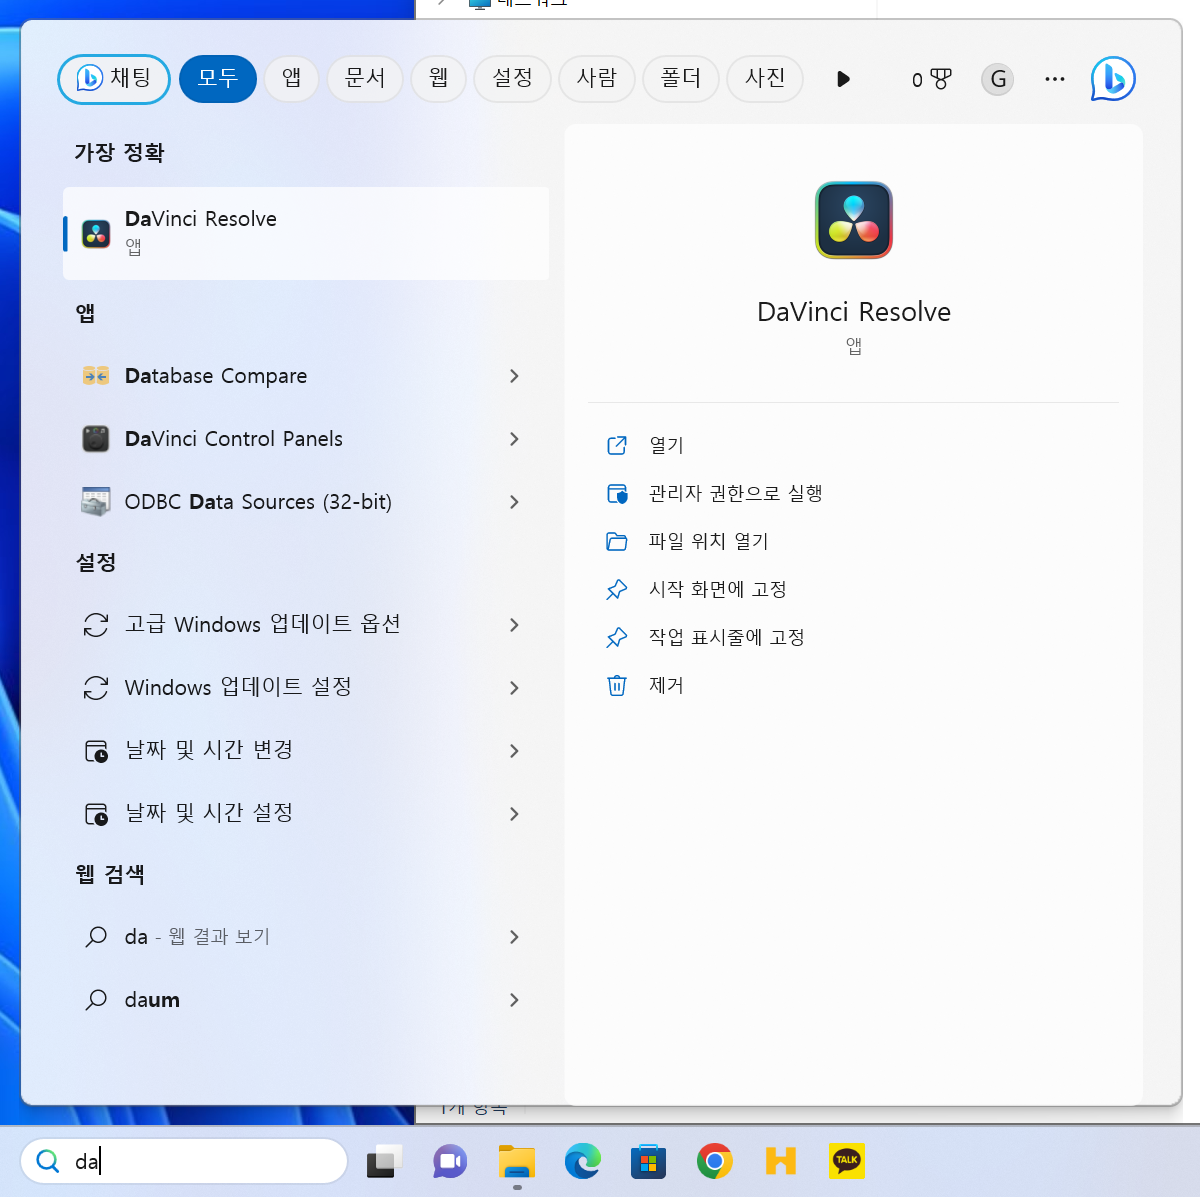
Task: Expand Database Compare result chevron
Action: tap(514, 376)
